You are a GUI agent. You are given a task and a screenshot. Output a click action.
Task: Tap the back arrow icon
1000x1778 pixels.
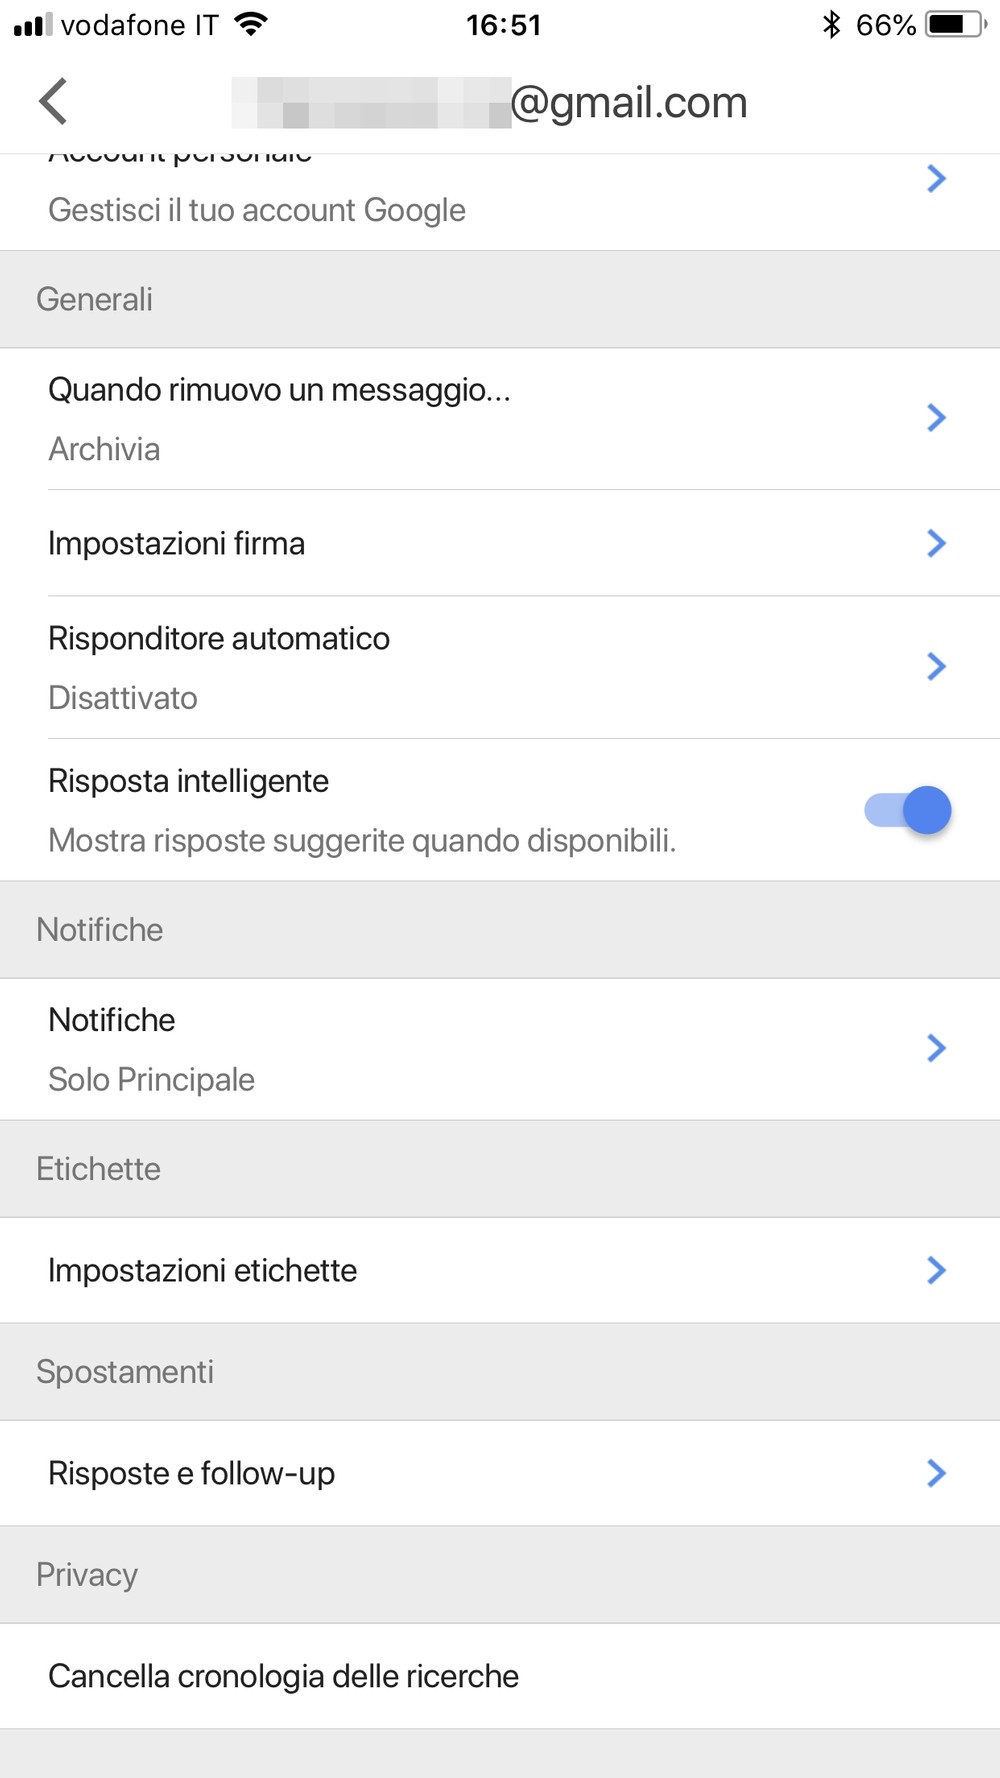[53, 101]
